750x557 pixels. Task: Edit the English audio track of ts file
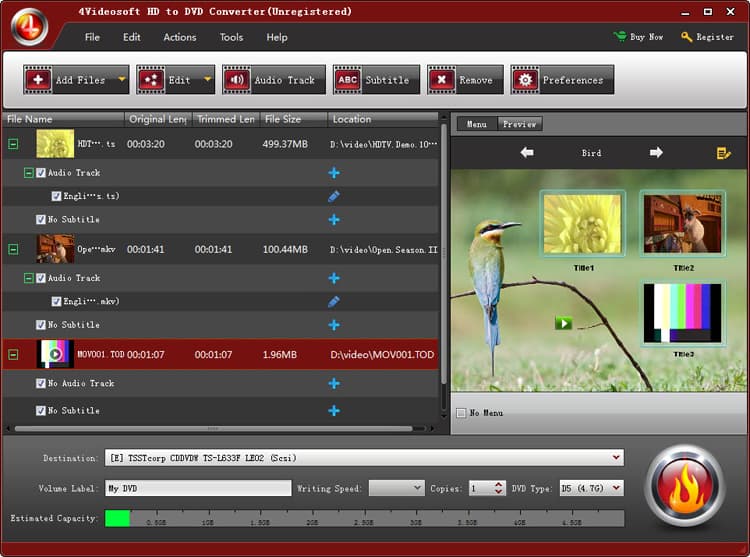point(334,196)
